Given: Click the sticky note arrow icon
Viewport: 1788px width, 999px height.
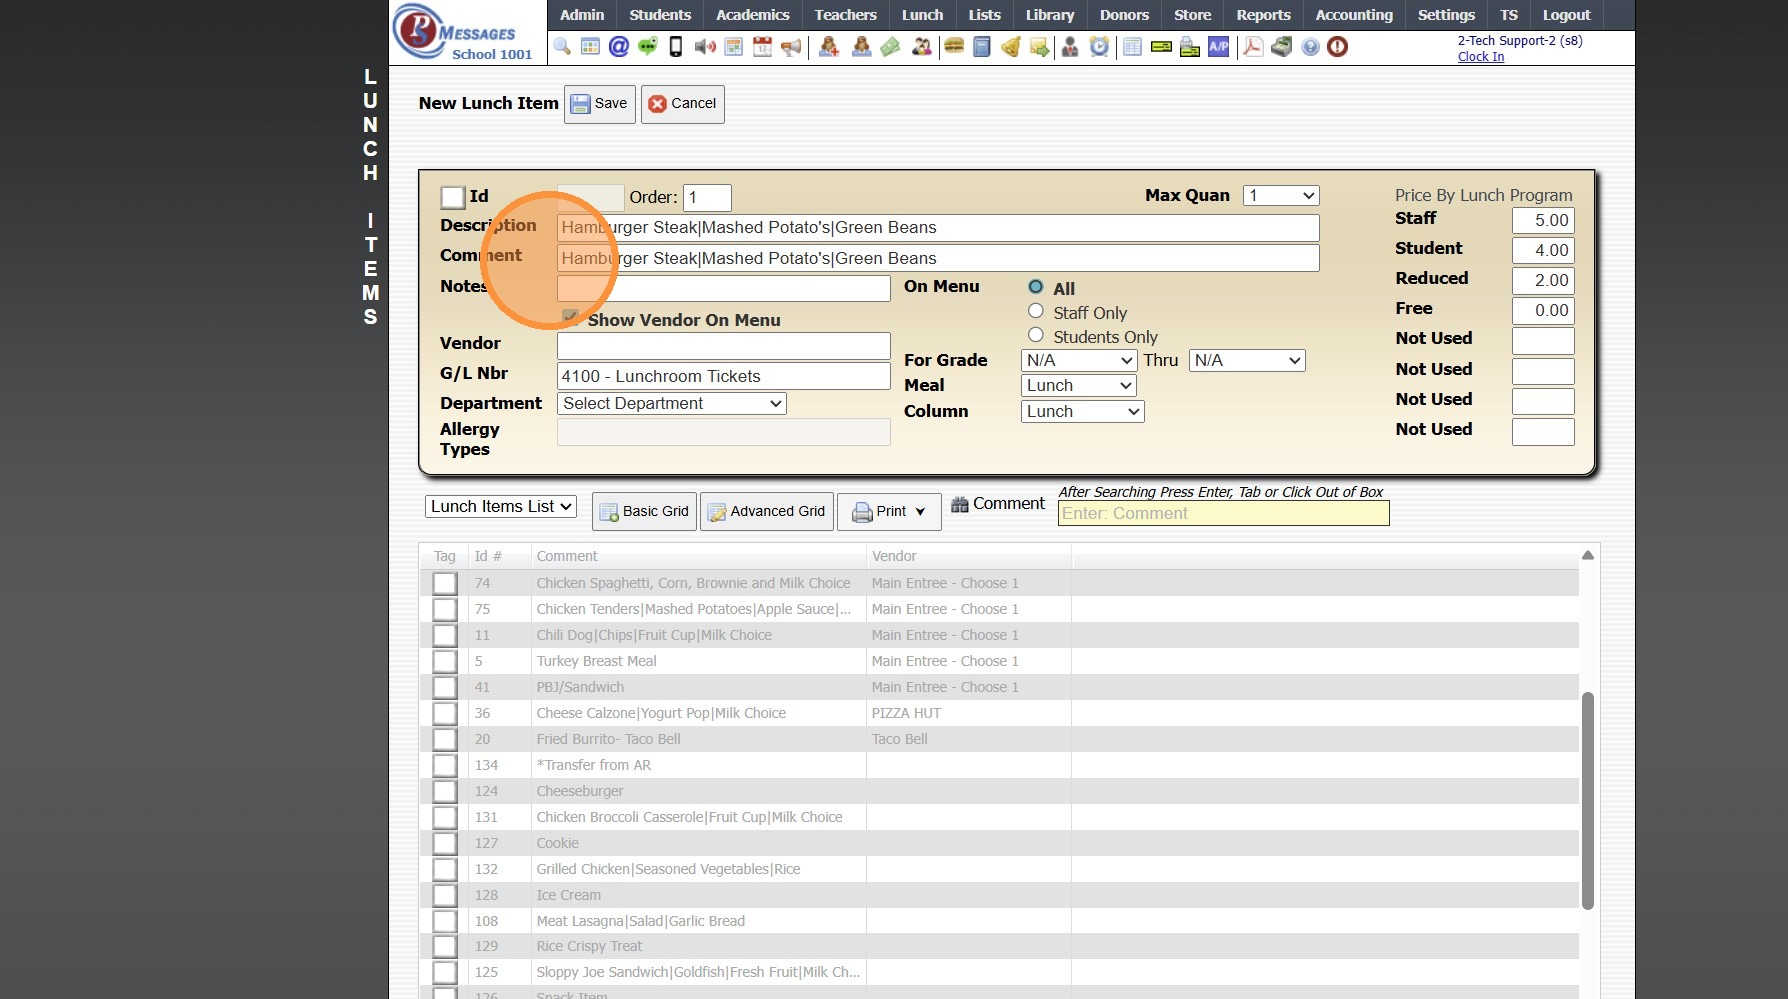Looking at the screenshot, I should (x=1039, y=47).
